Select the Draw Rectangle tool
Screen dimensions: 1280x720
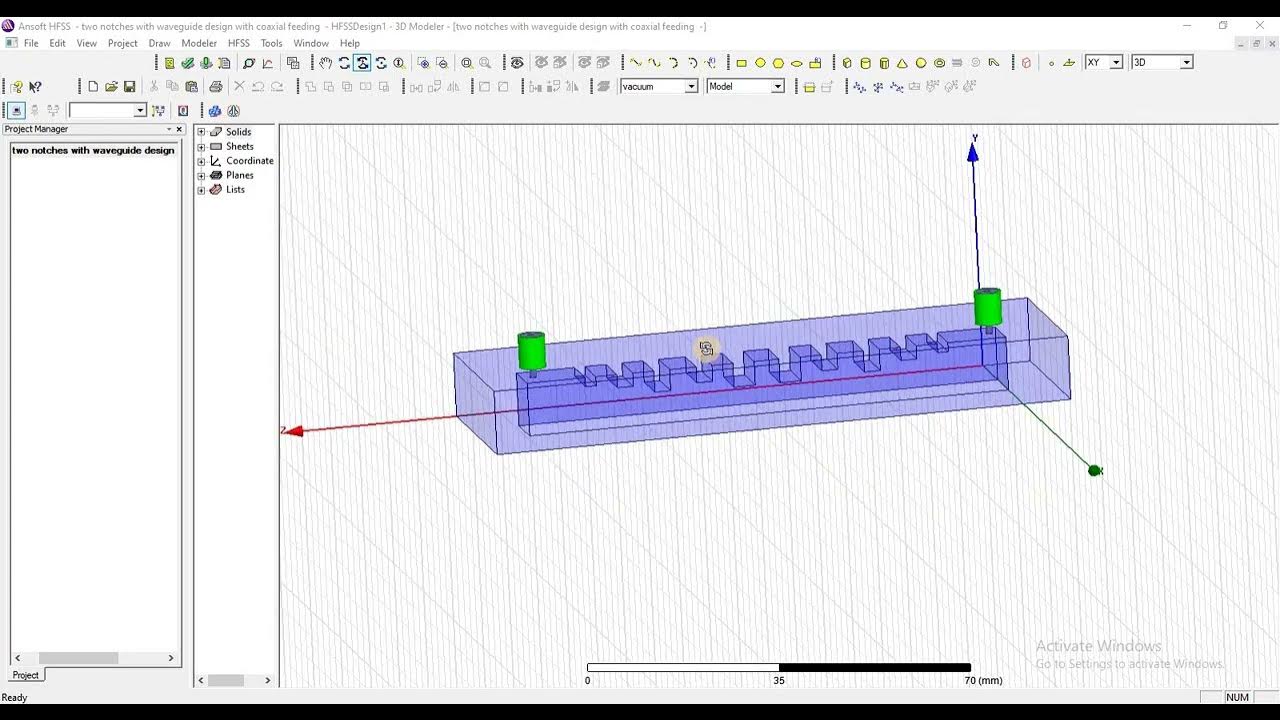(741, 63)
